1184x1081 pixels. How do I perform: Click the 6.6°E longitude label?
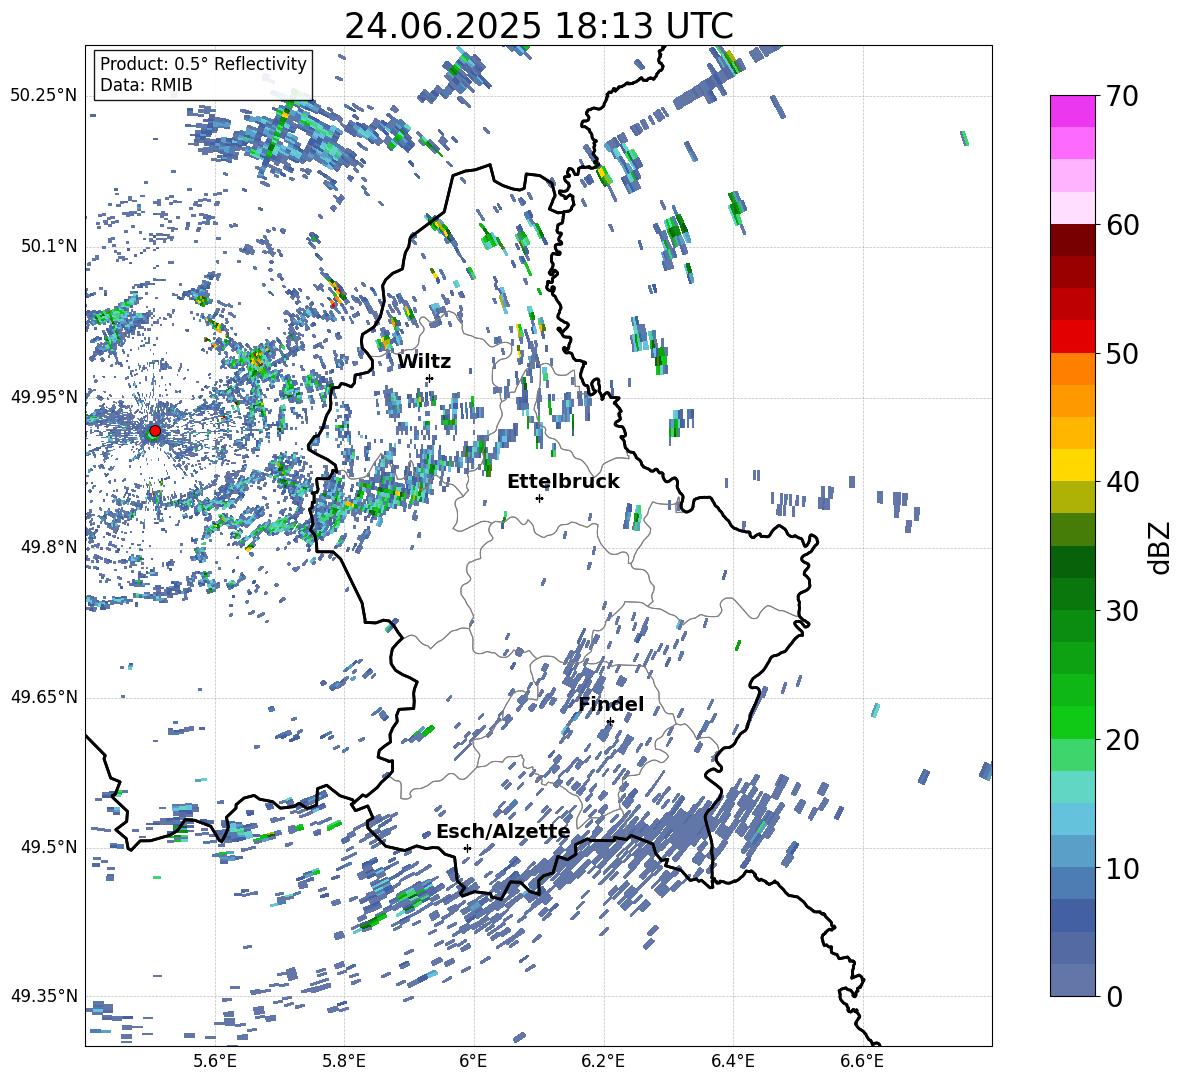[x=862, y=1061]
